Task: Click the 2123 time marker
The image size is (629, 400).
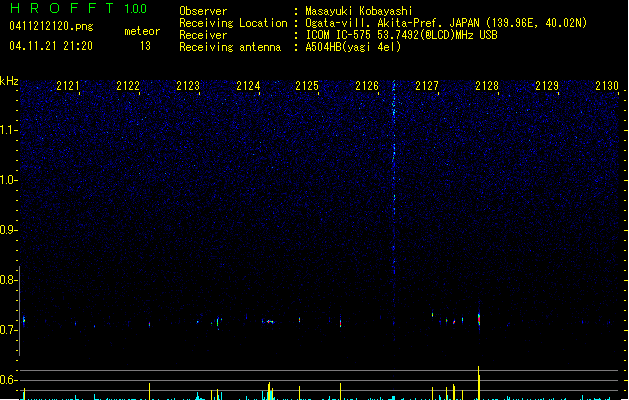Action: click(x=188, y=86)
